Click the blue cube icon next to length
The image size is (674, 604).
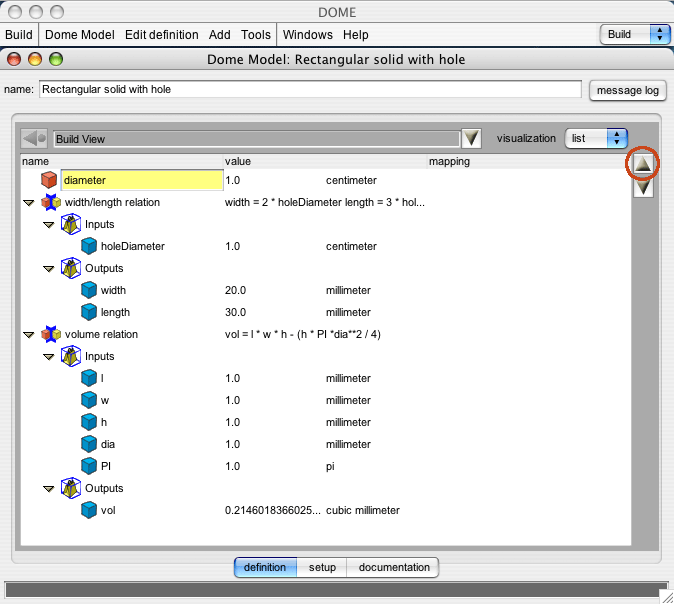(x=89, y=312)
